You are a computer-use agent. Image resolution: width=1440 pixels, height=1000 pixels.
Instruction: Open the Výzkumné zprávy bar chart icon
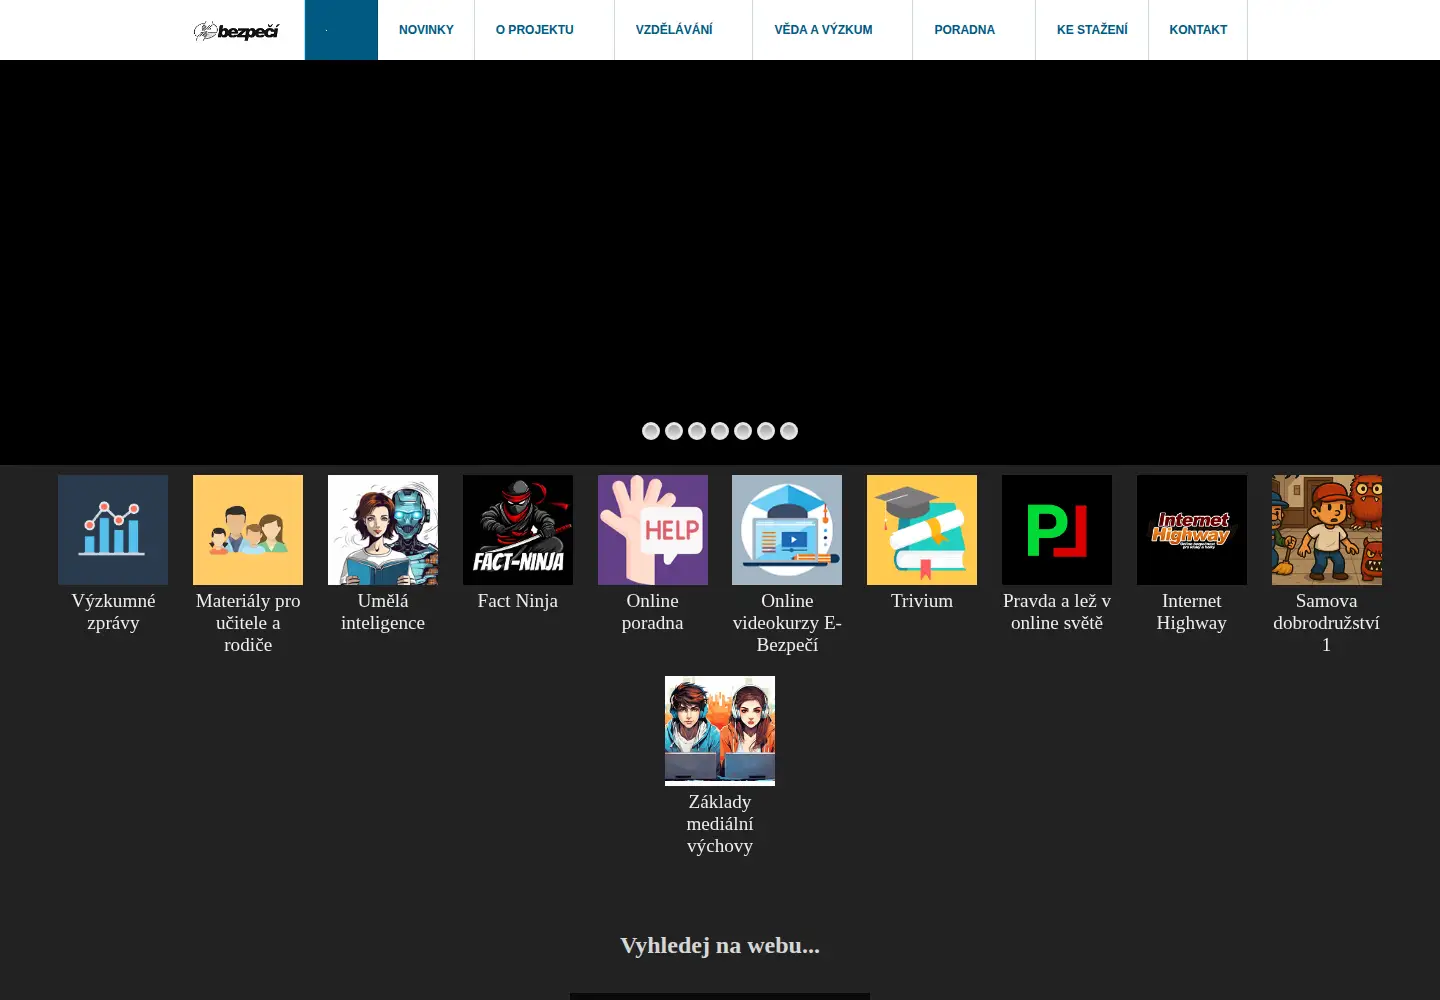click(113, 530)
